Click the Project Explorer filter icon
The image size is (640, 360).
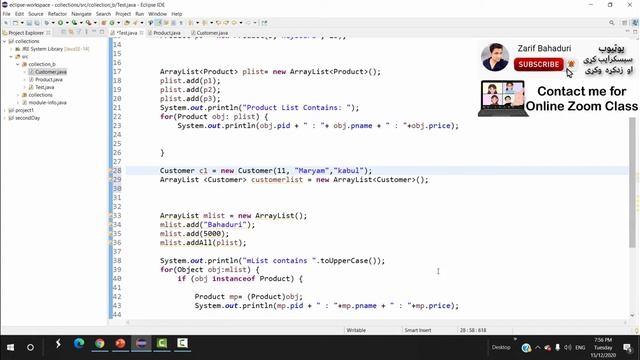78,32
